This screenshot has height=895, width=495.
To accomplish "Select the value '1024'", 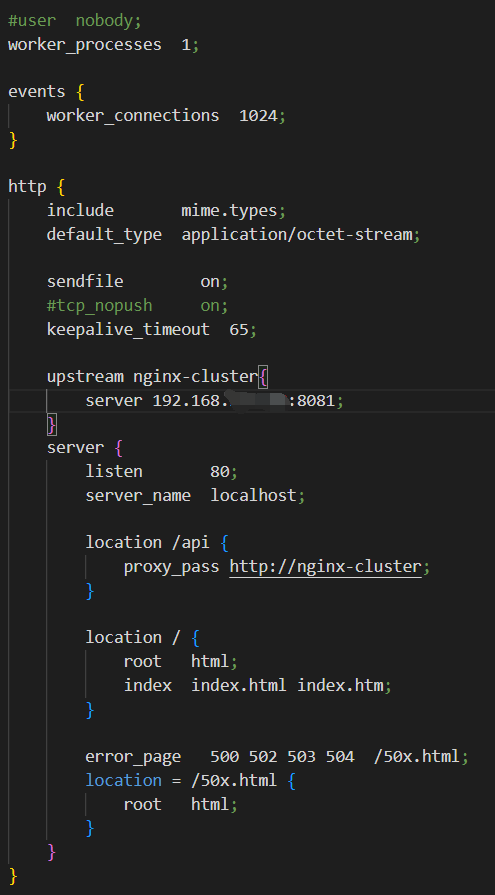I will click(x=258, y=116).
